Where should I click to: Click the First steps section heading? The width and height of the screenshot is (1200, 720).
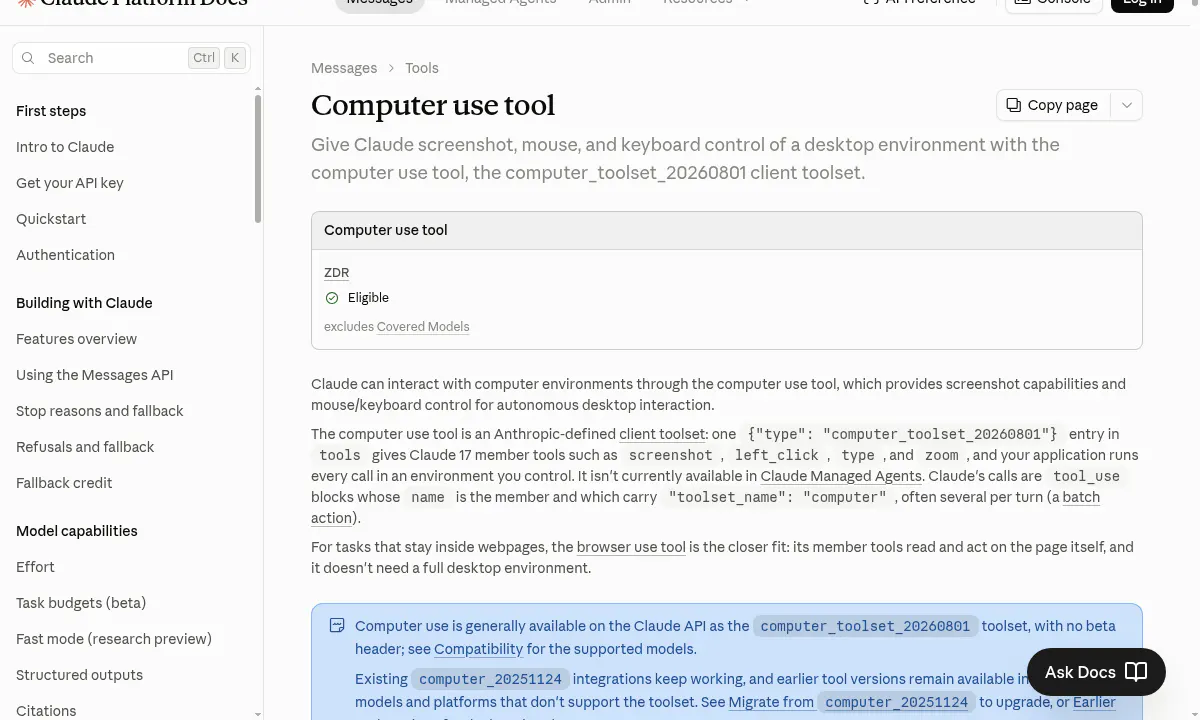click(x=51, y=111)
